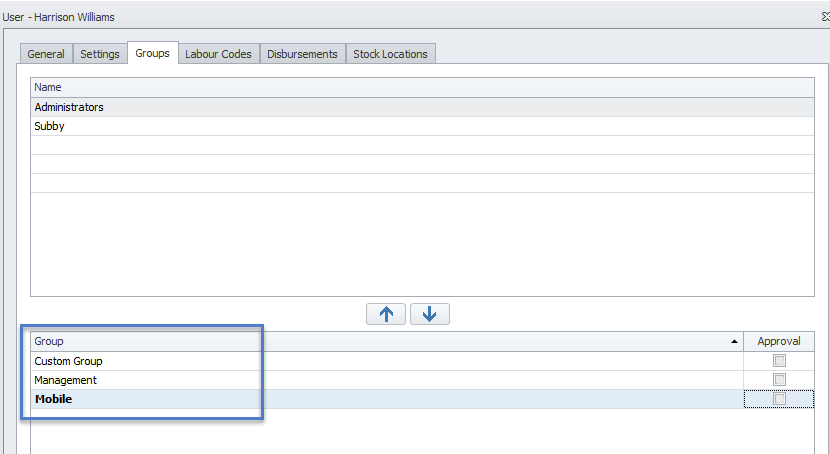Click the up arrow to move group up
The image size is (830, 454).
(x=387, y=314)
